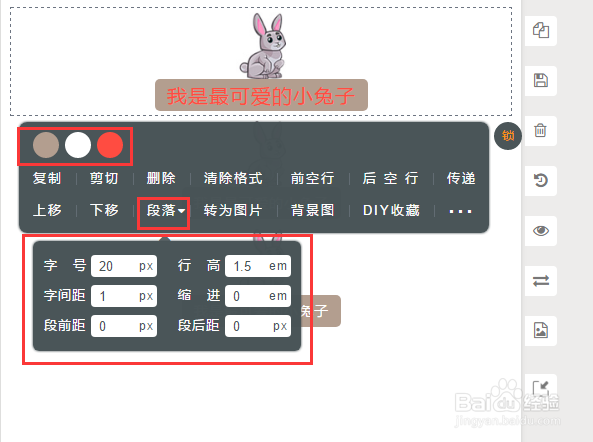Toggle the eye preview icon
Image resolution: width=593 pixels, height=442 pixels.
(541, 231)
